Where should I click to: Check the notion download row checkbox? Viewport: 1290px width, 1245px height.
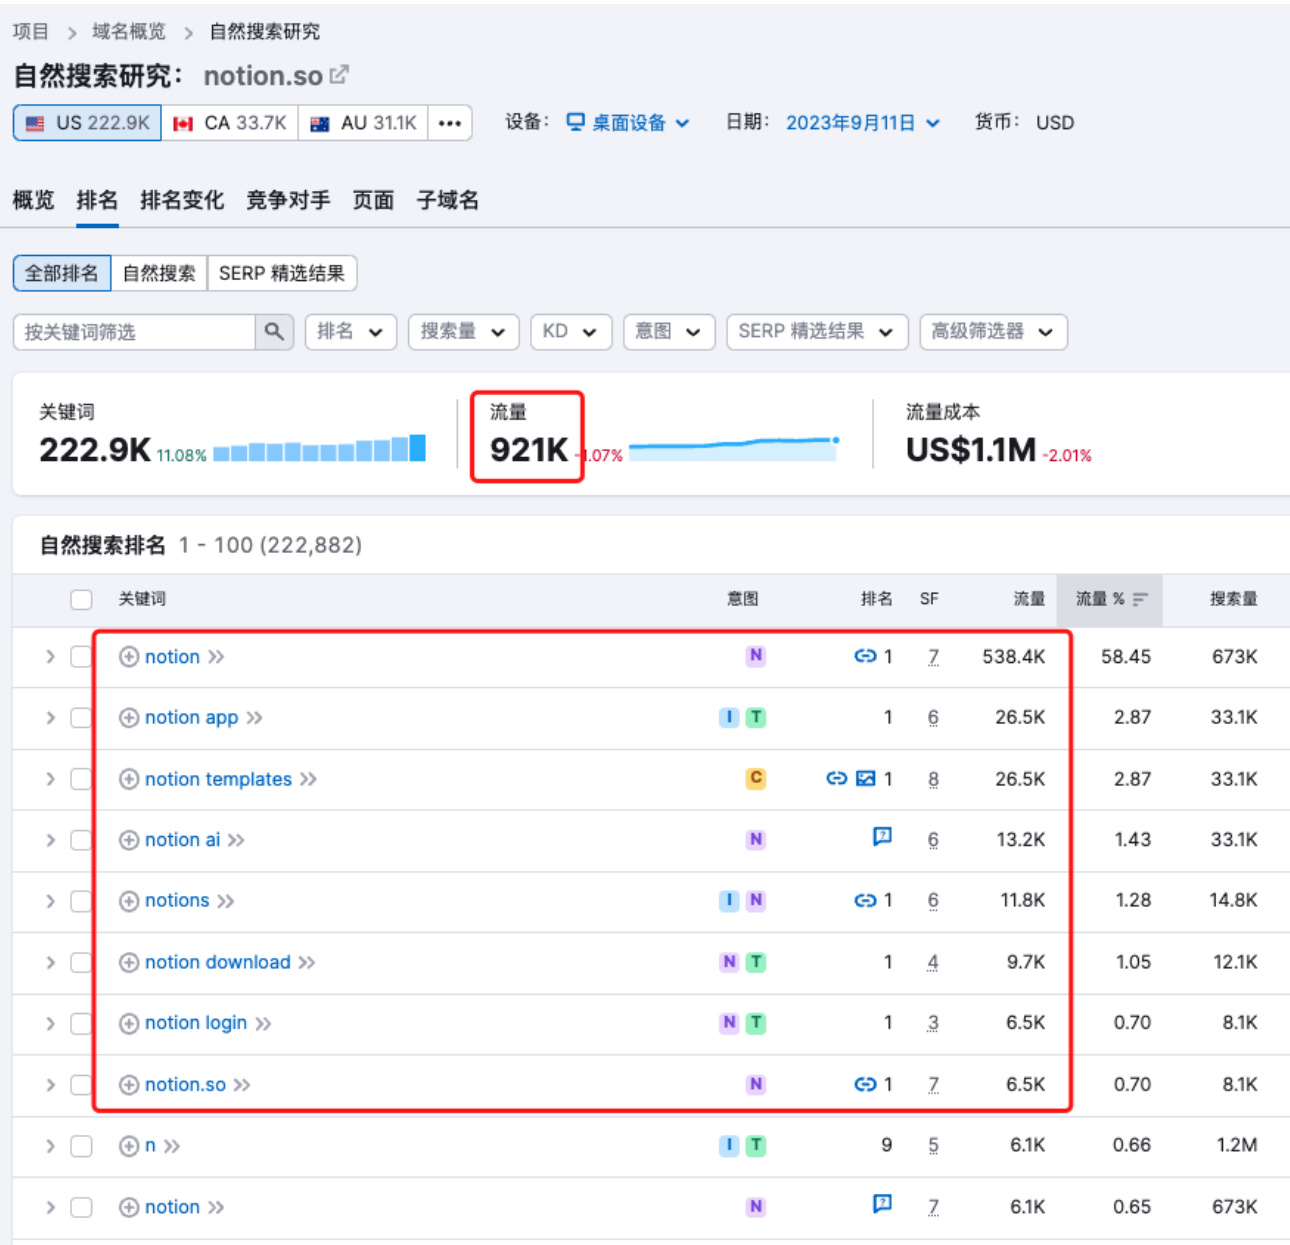point(82,962)
